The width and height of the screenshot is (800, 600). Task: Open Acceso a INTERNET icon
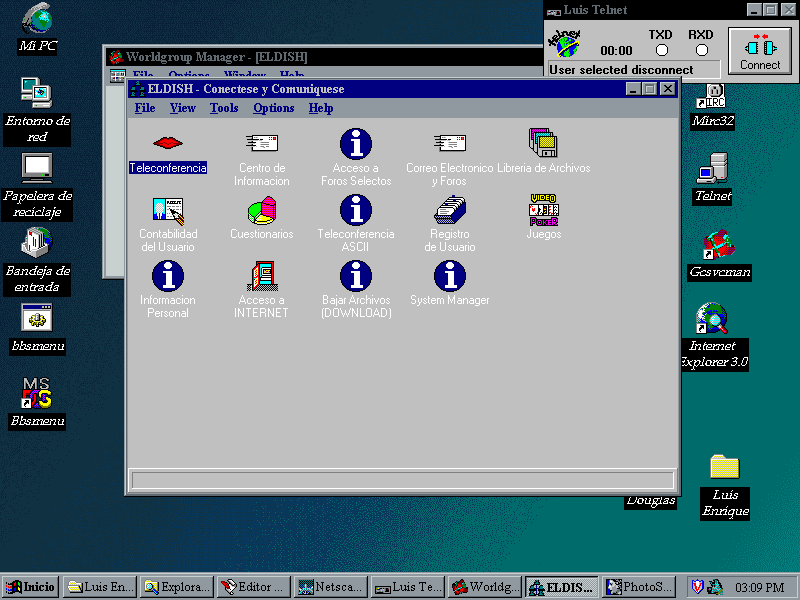pos(262,276)
